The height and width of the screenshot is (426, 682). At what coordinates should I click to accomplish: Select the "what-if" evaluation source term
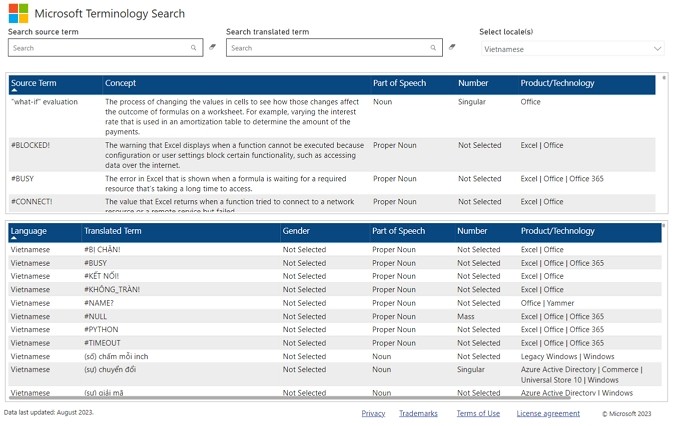point(44,102)
